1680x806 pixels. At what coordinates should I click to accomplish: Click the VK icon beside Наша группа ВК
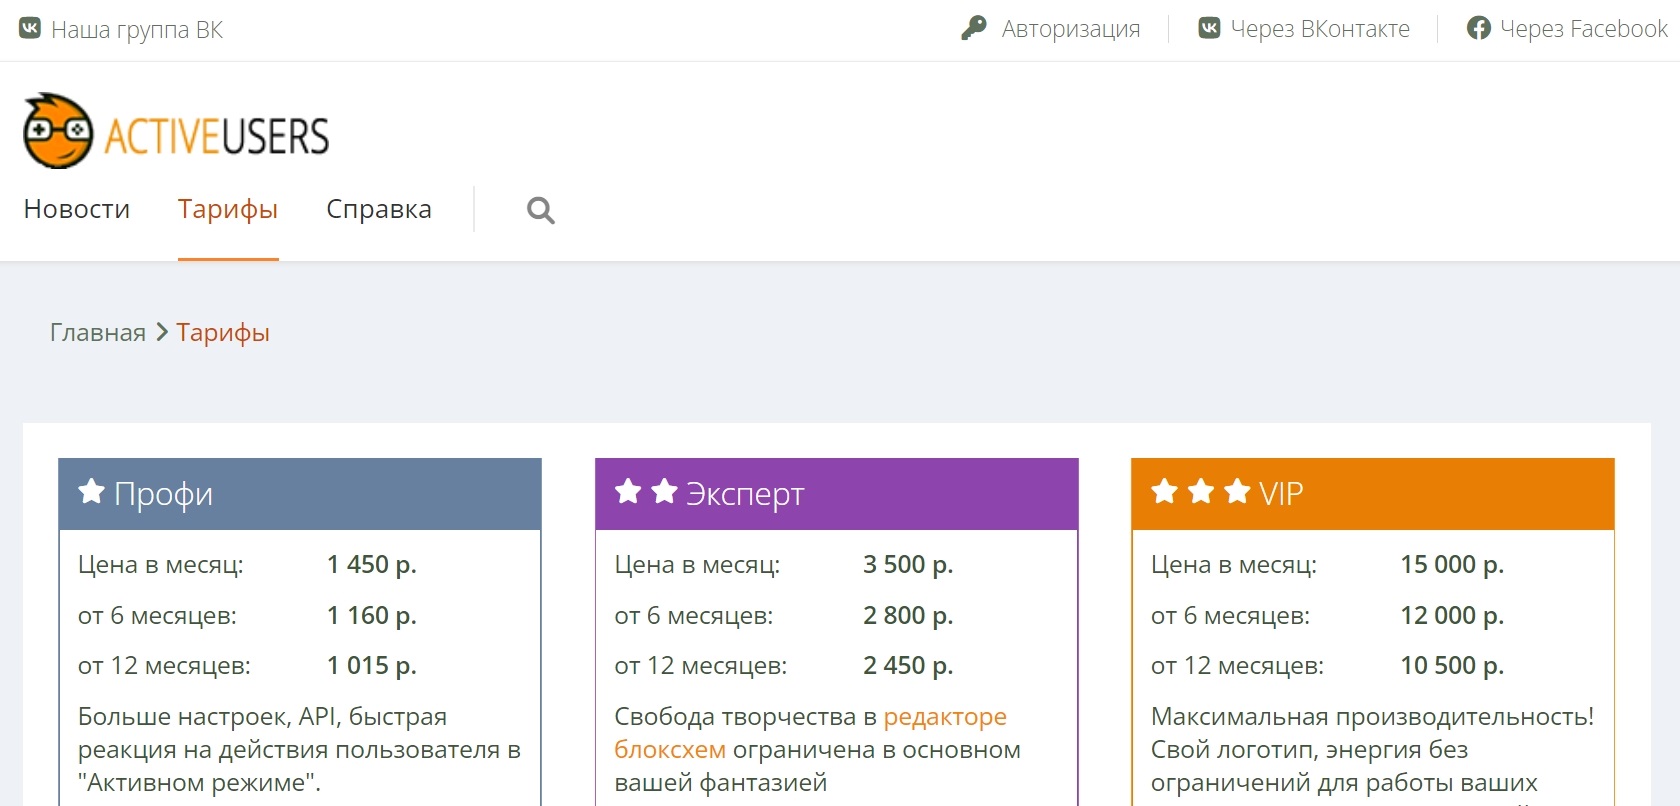coord(30,28)
